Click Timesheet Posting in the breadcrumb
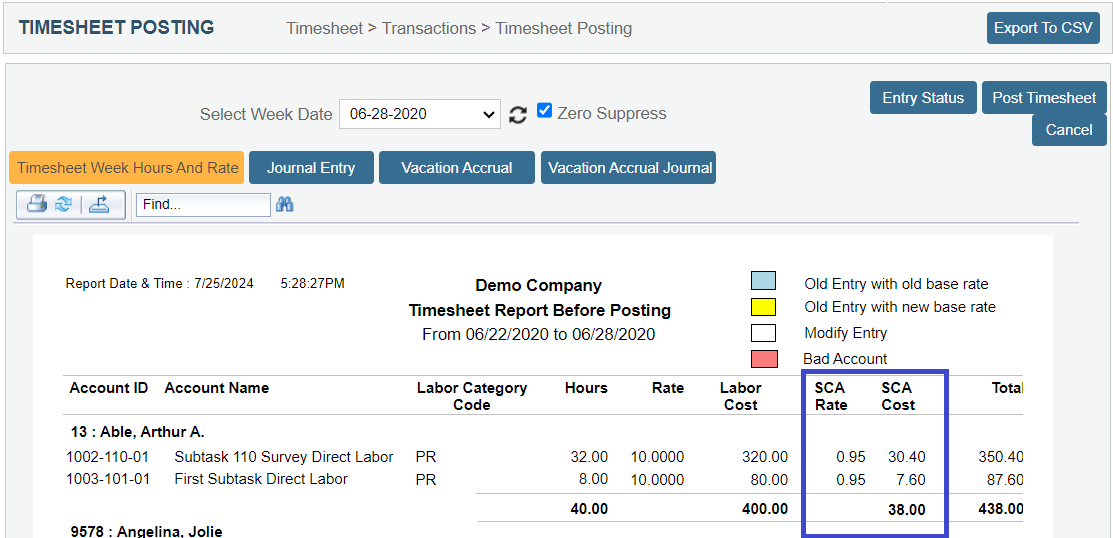Viewport: 1113px width, 538px height. point(564,28)
